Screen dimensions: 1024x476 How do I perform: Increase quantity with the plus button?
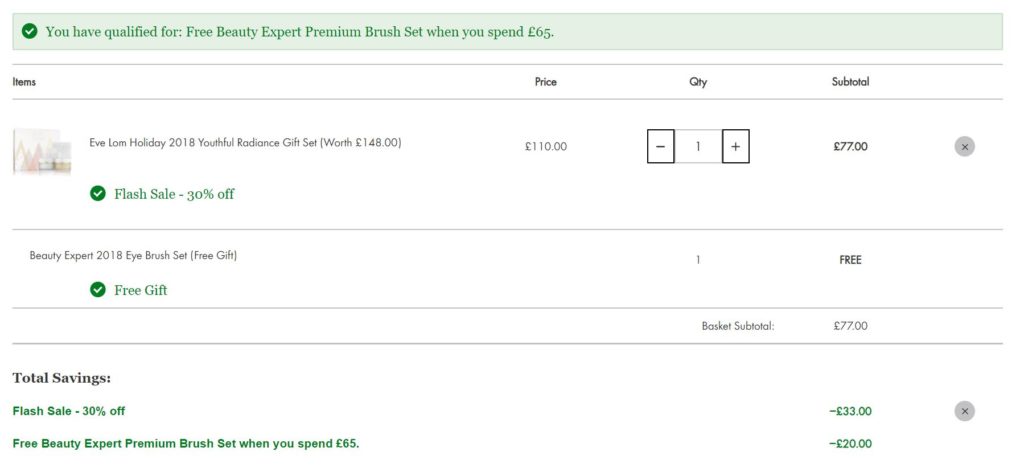tap(735, 147)
